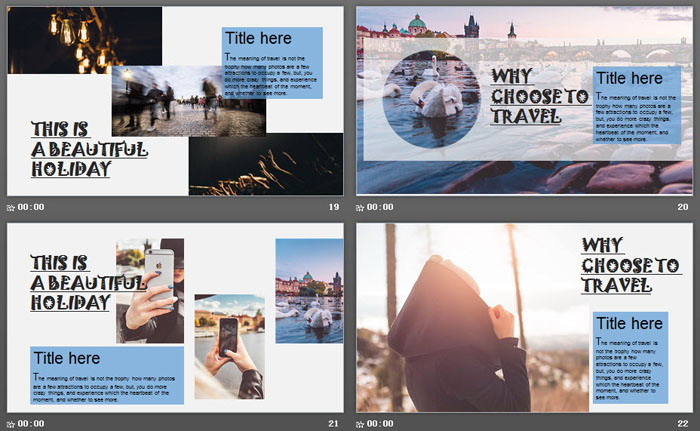The height and width of the screenshot is (431, 700).
Task: Click the transition star icon under slide 21
Action: [x=11, y=423]
